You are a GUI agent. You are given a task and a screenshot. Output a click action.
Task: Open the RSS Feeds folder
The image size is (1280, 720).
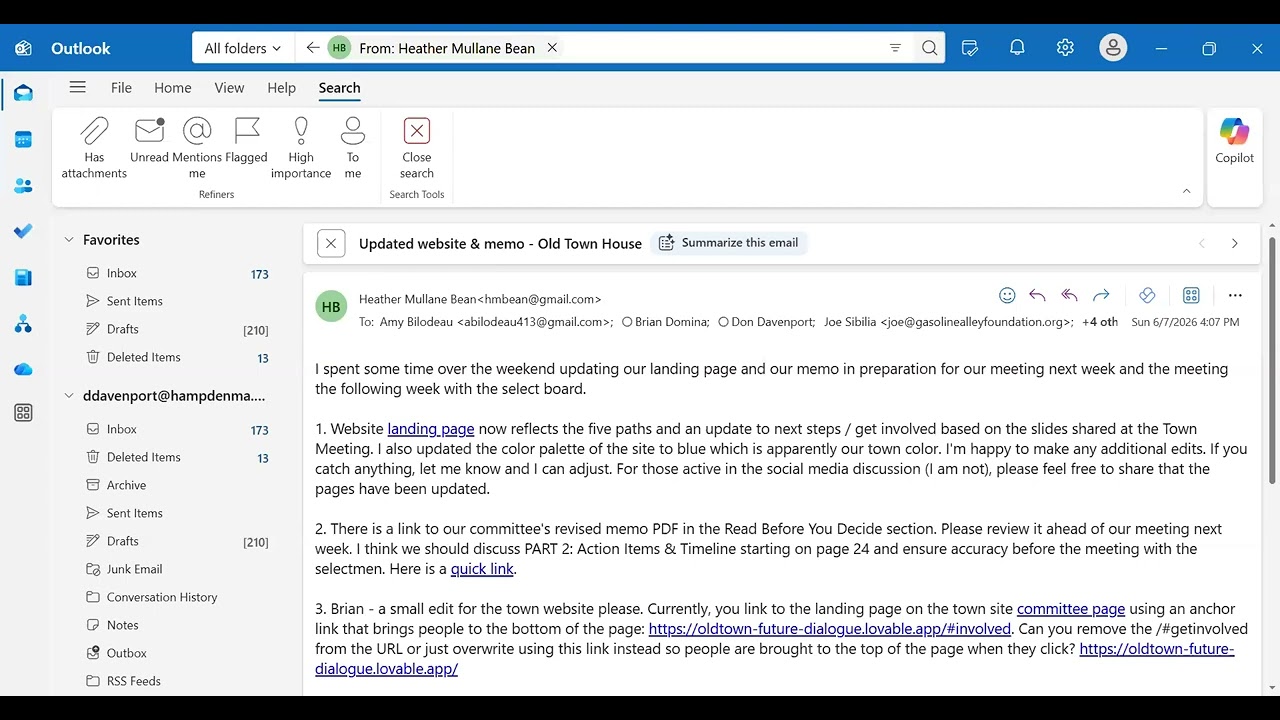[177, 681]
